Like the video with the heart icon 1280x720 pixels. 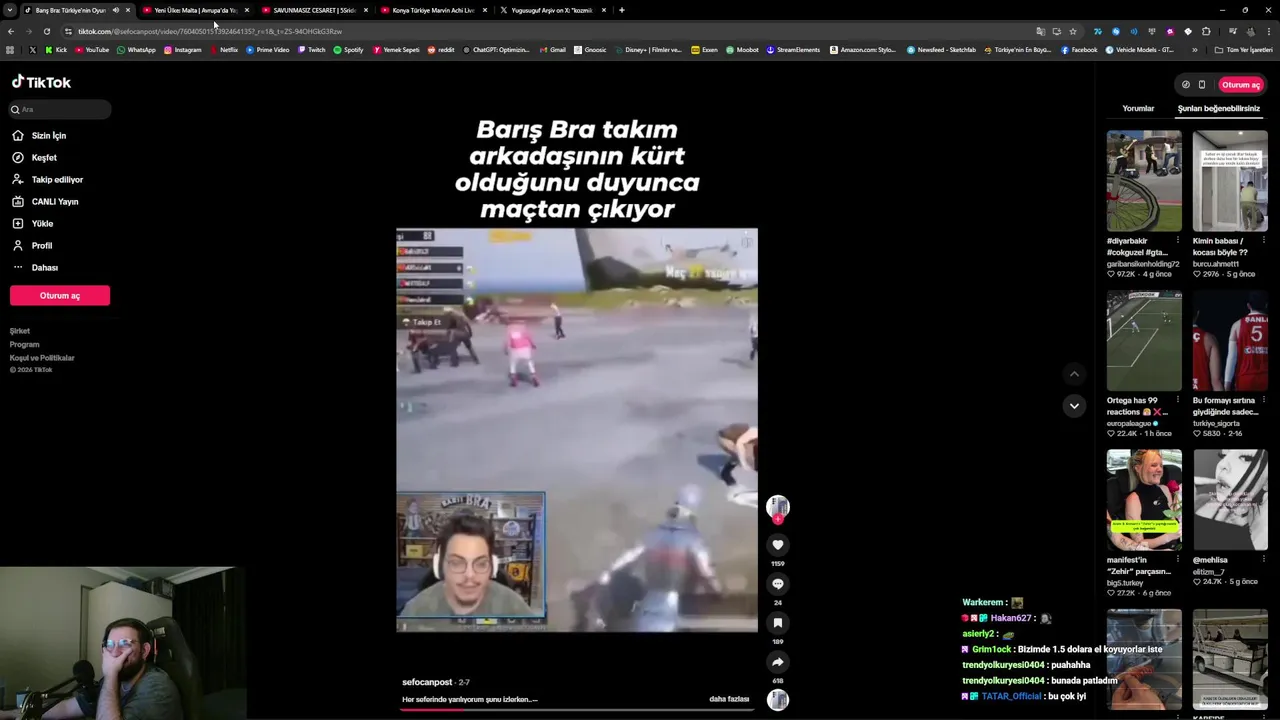pos(778,545)
